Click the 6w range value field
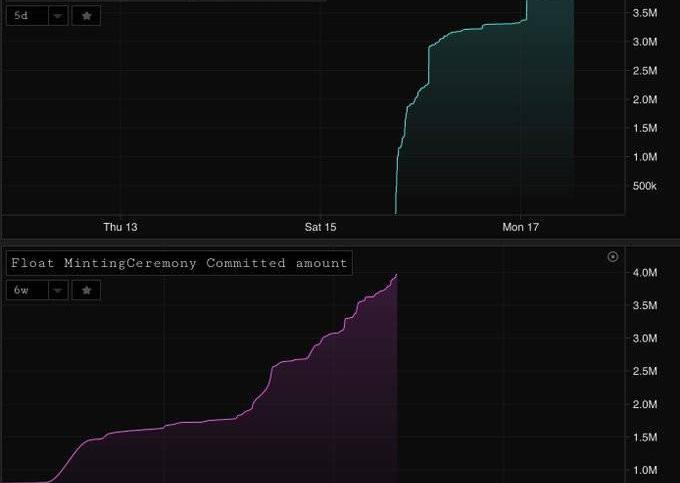The image size is (680, 483). [25, 290]
